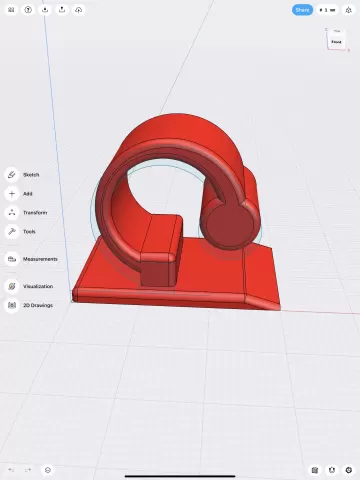Undo the last action
Screen dimensions: 360x480
coord(11,470)
